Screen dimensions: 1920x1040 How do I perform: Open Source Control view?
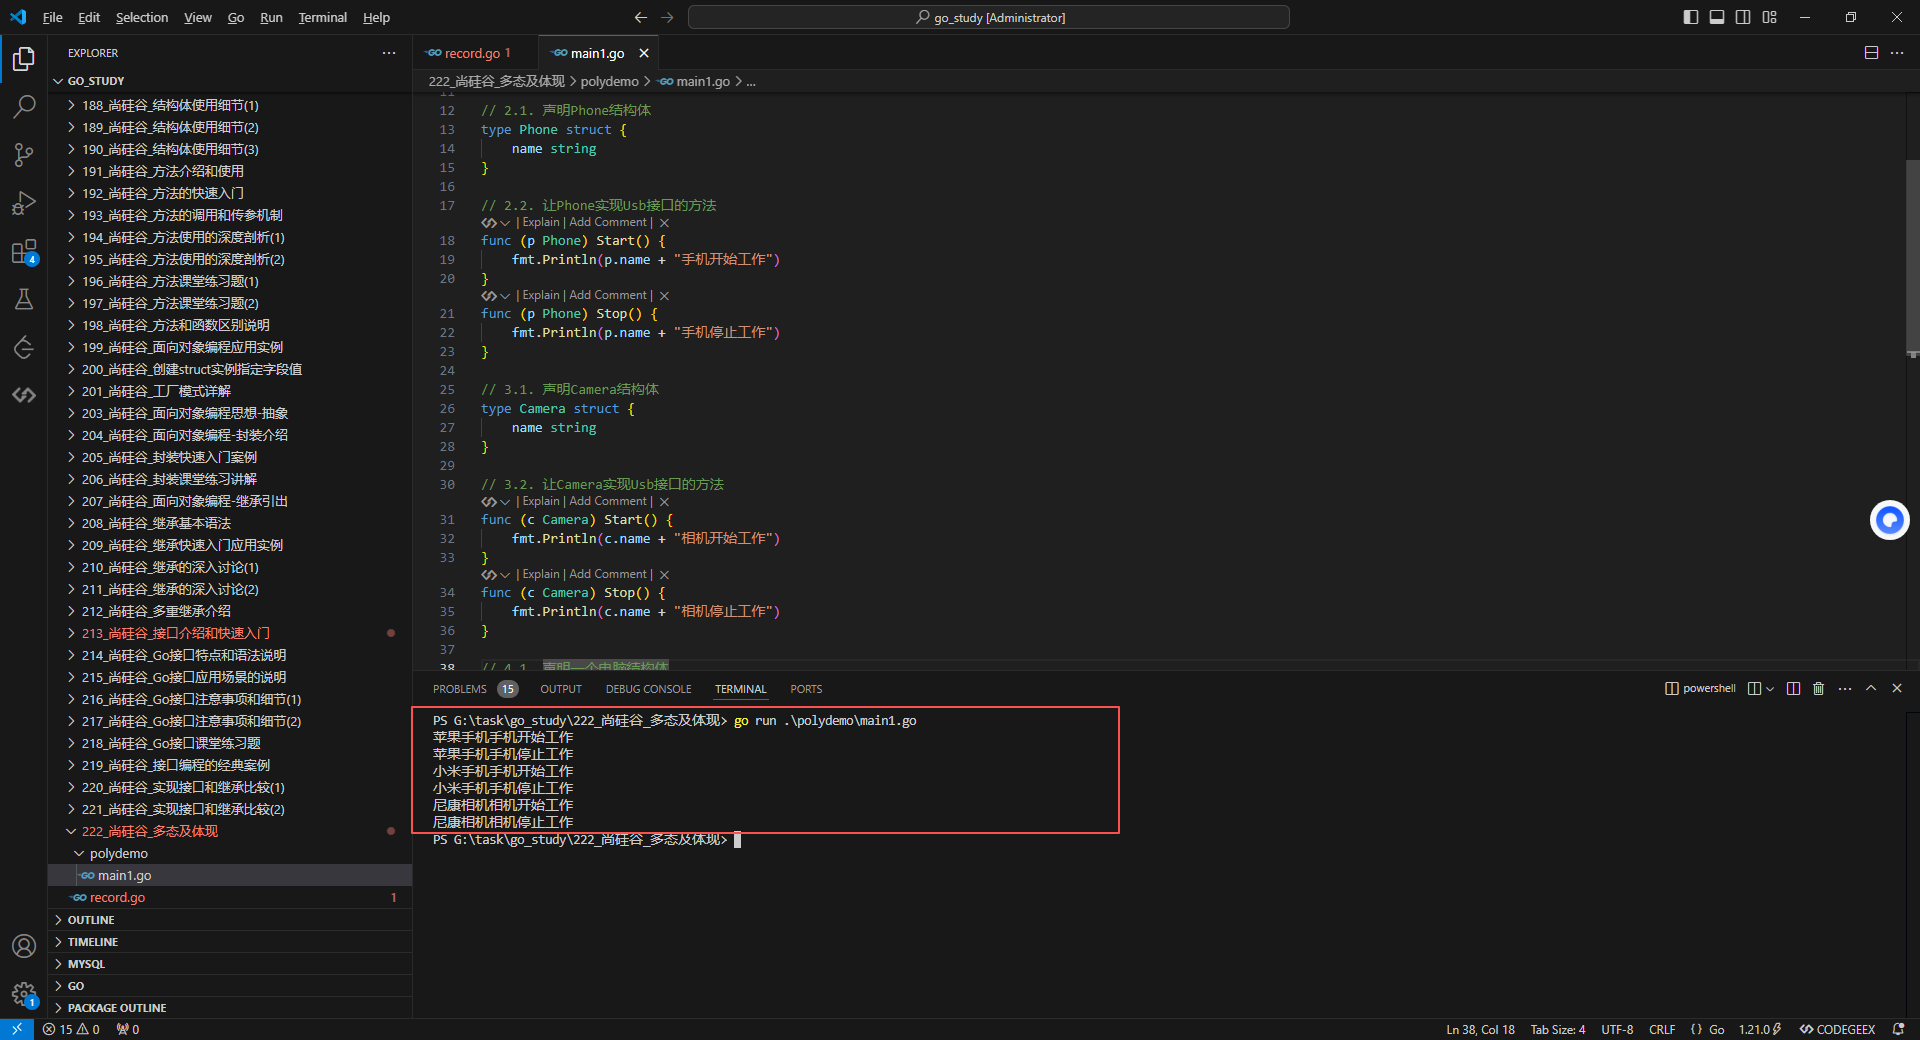coord(24,155)
